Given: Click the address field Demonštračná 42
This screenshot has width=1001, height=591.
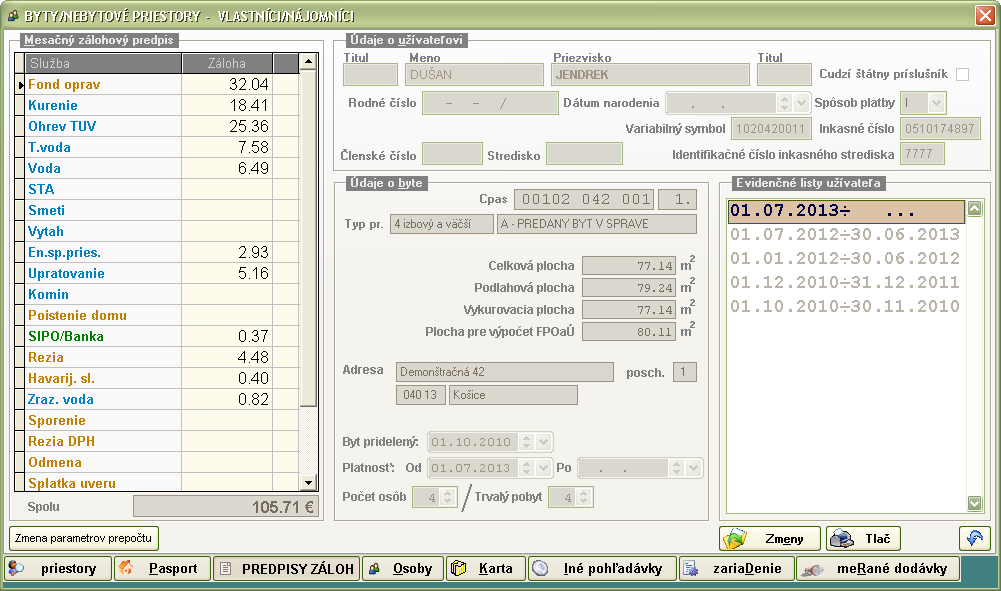Looking at the screenshot, I should coord(504,371).
